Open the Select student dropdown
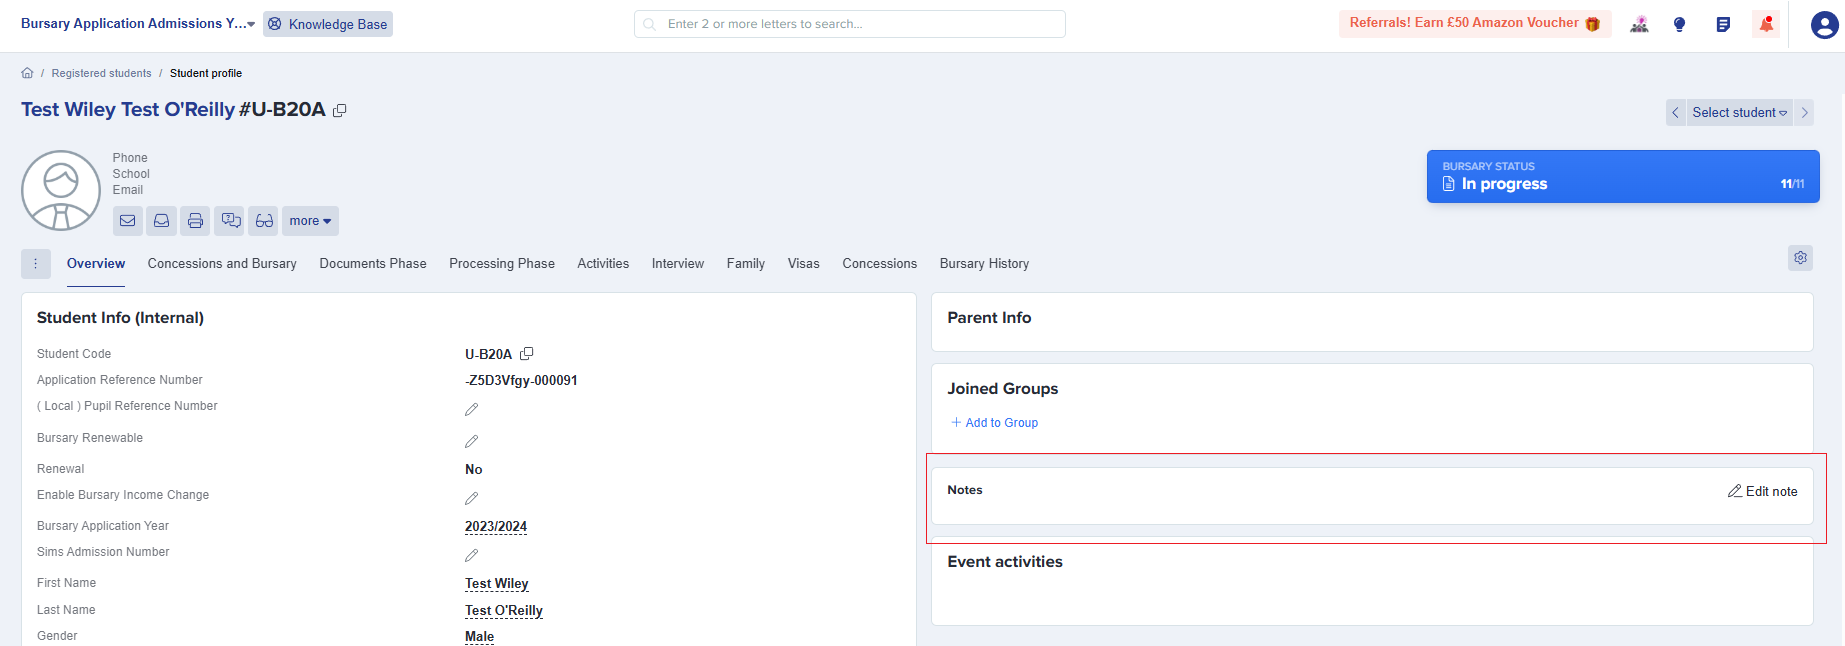The height and width of the screenshot is (646, 1845). click(x=1739, y=113)
